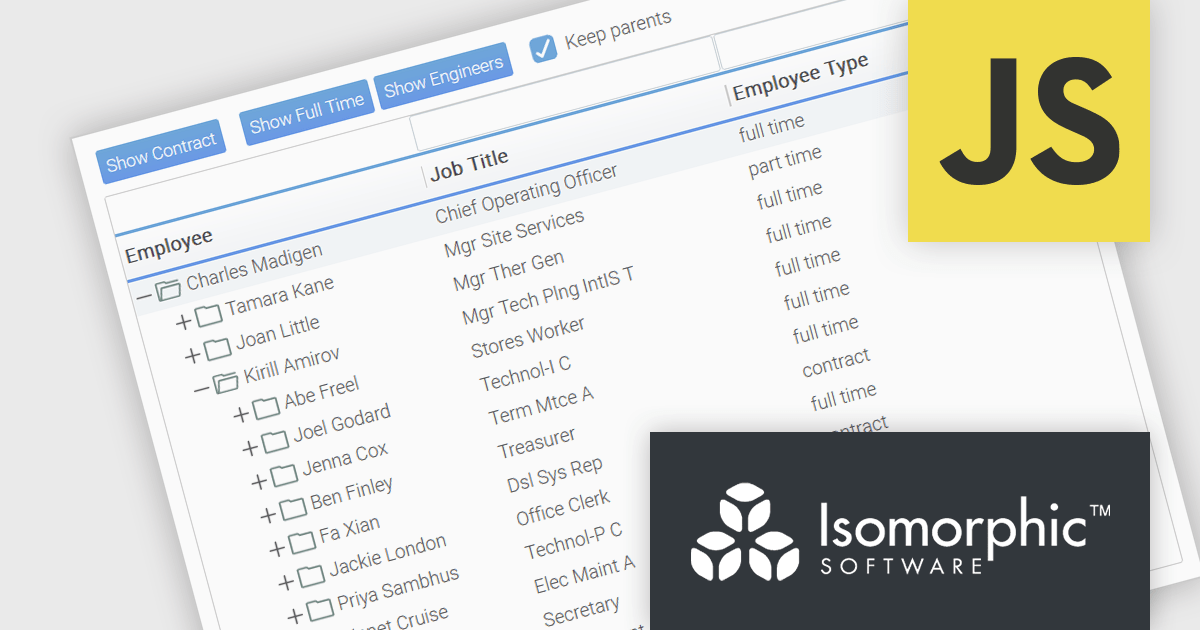Click the Mgr Site Services cell
This screenshot has width=1200, height=630.
pos(514,233)
